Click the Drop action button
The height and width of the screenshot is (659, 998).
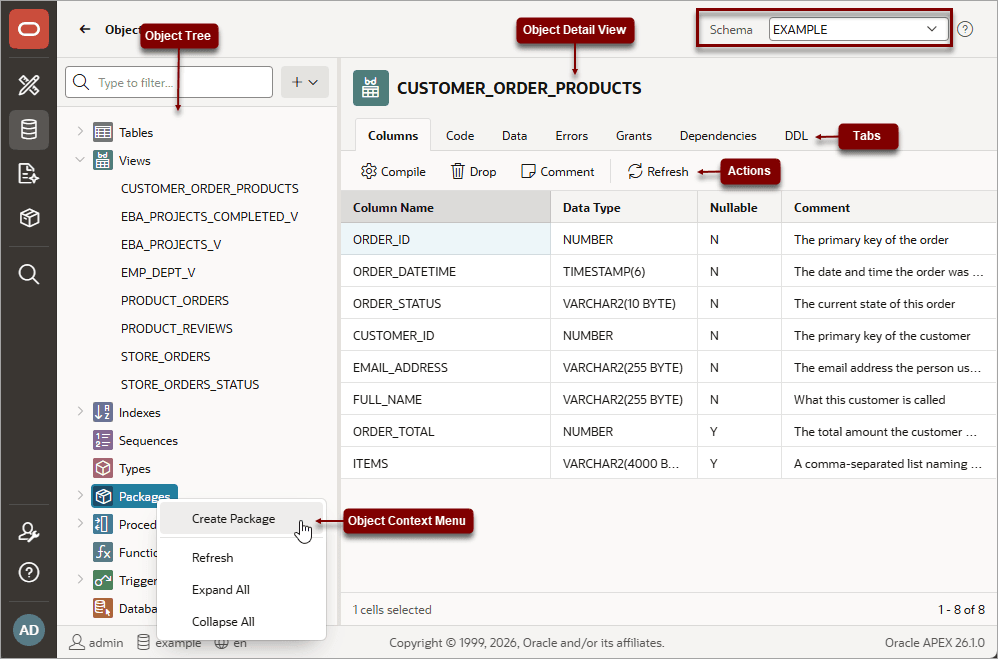[474, 171]
